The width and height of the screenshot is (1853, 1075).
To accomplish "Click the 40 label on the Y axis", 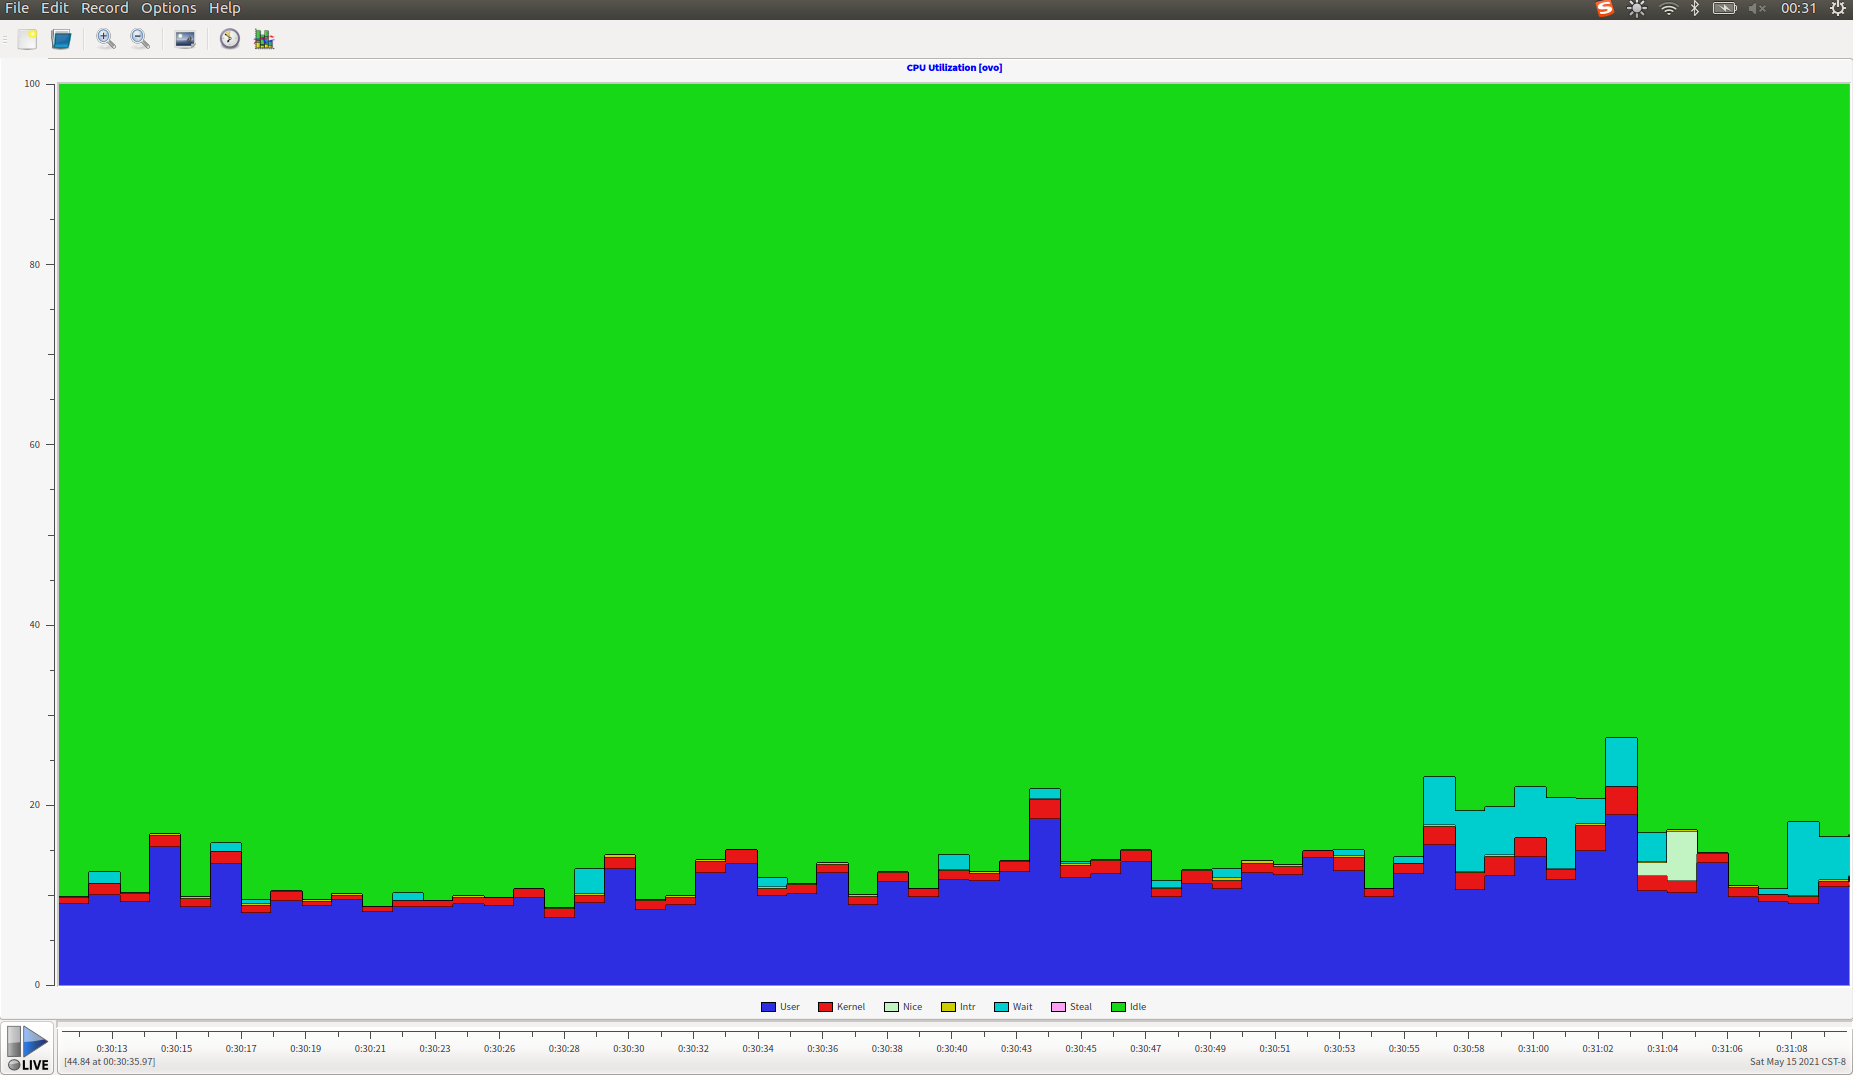I will [35, 625].
